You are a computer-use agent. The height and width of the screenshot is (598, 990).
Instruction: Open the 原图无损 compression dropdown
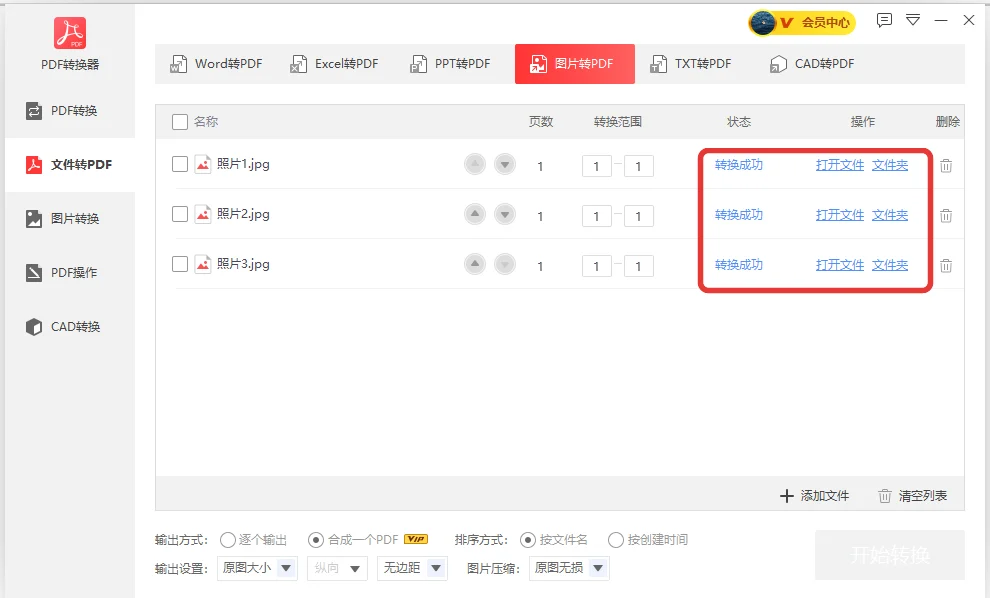569,568
